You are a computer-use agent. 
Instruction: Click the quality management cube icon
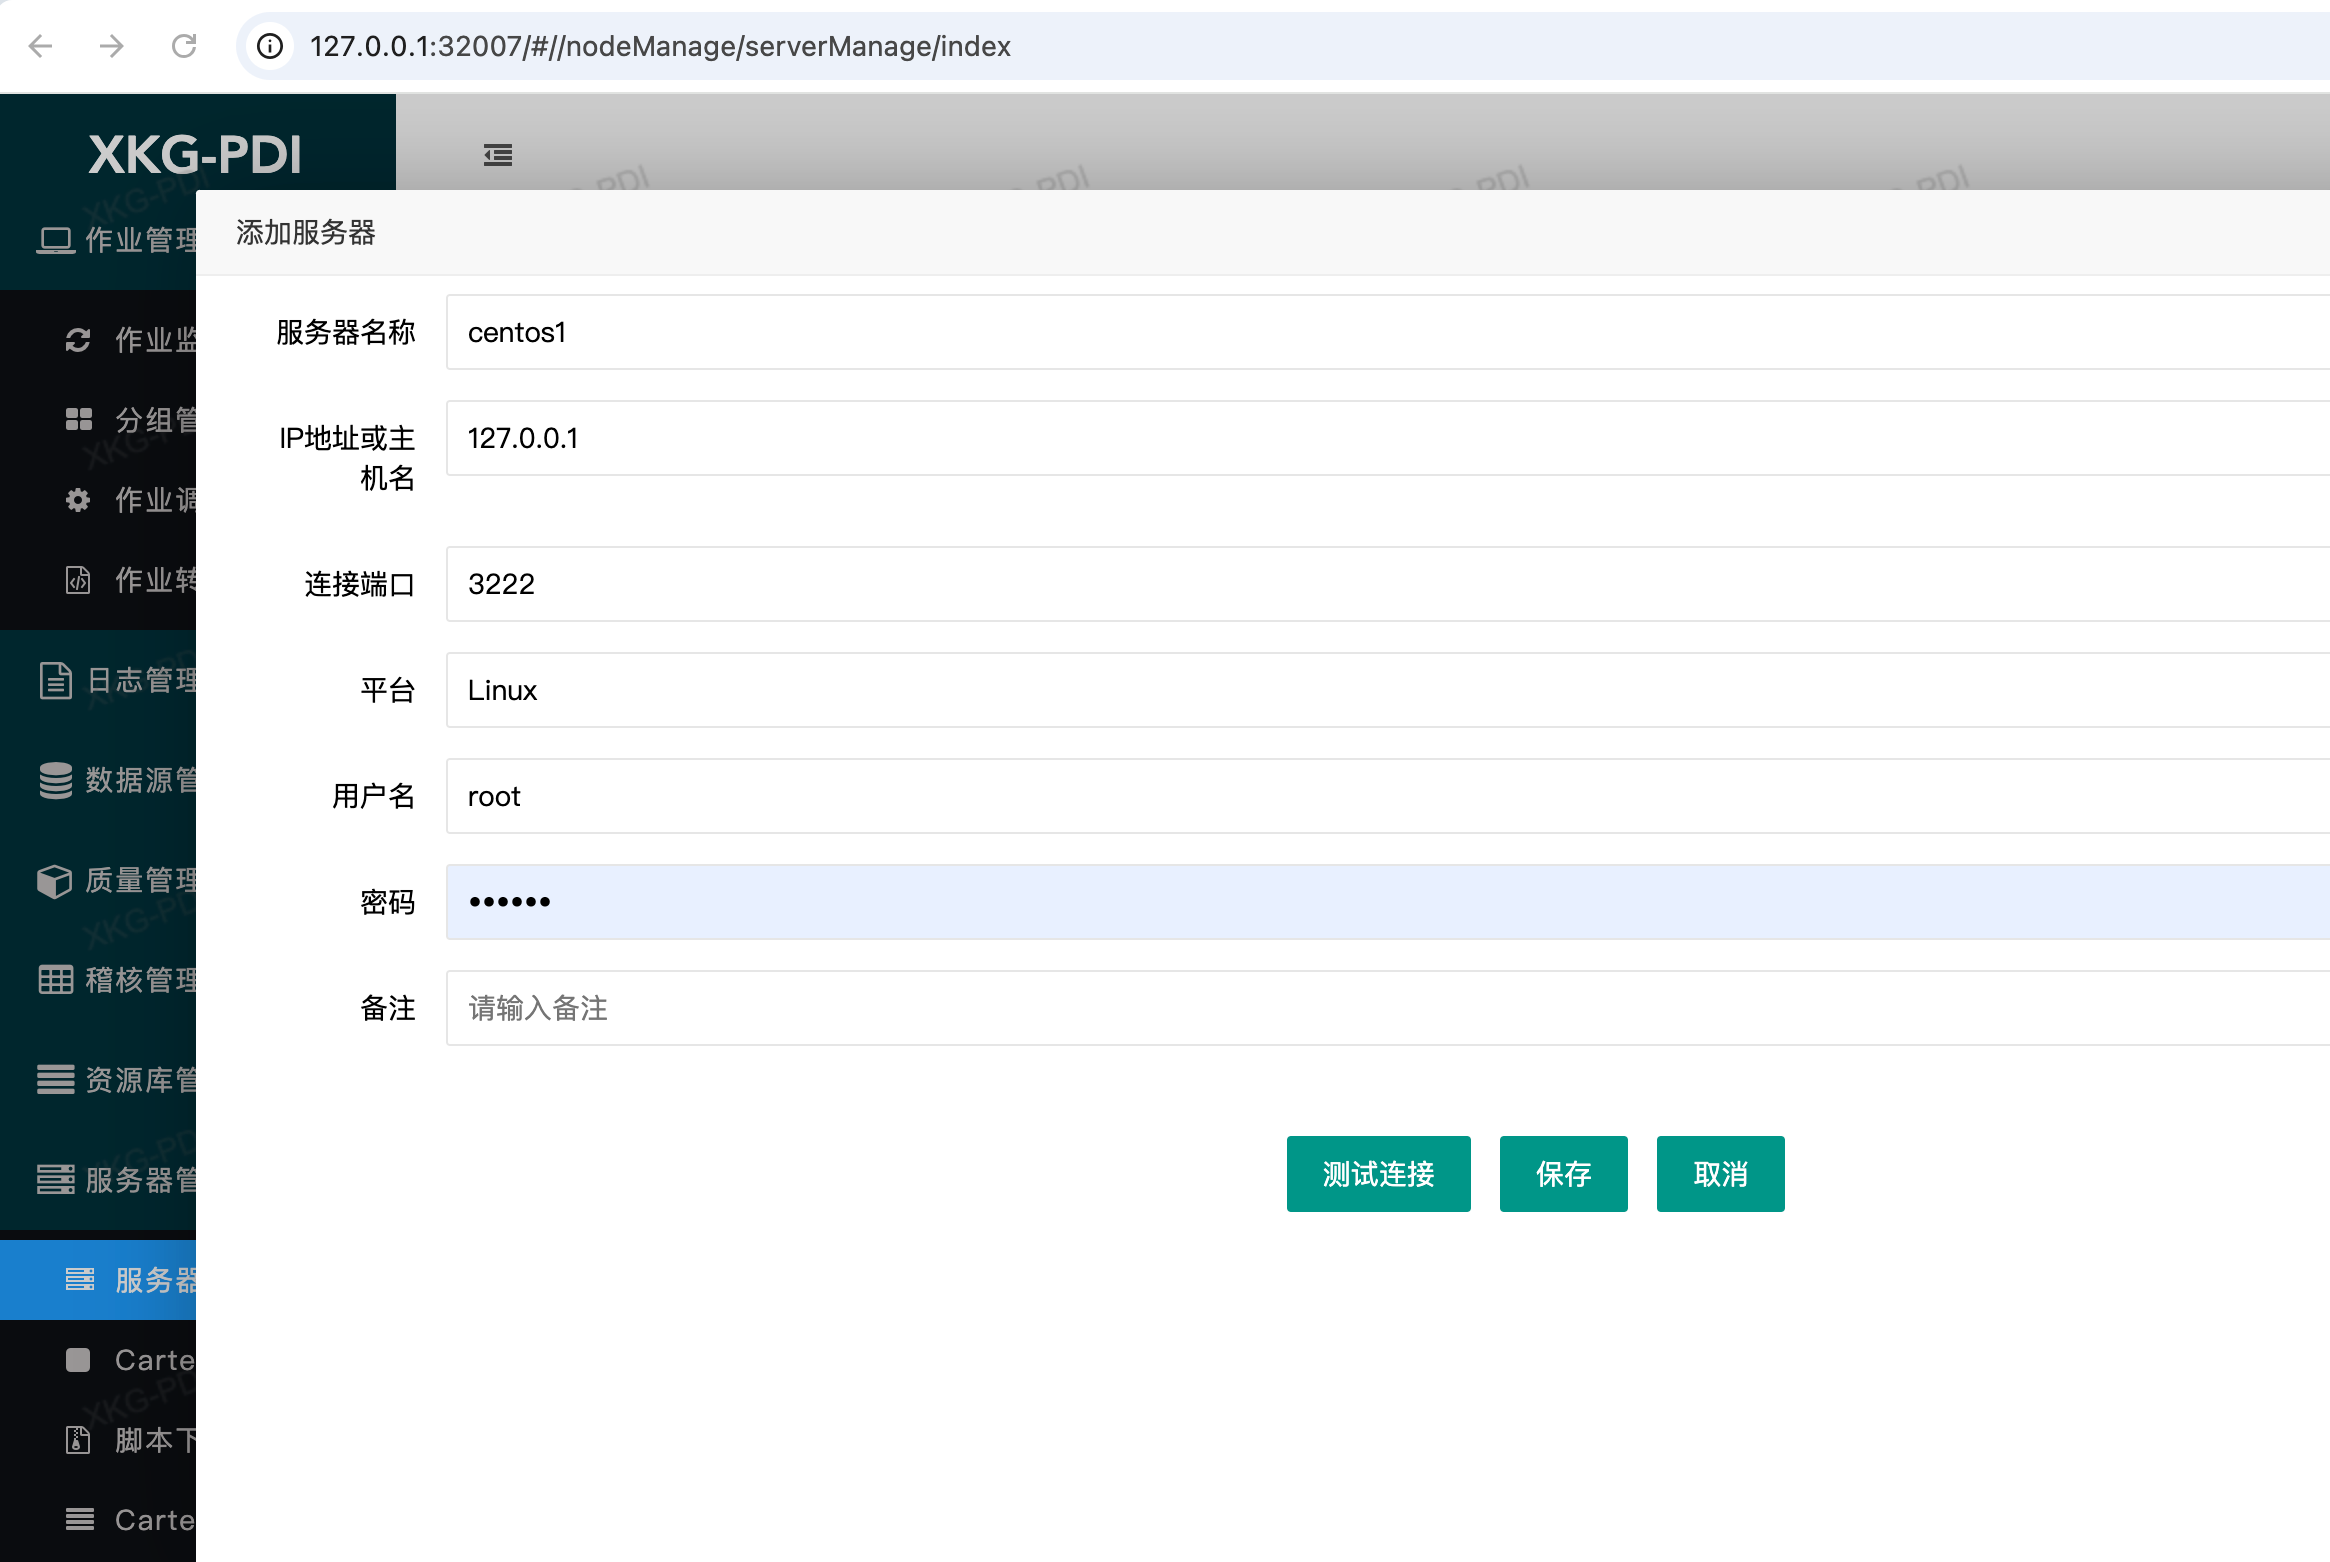[56, 880]
